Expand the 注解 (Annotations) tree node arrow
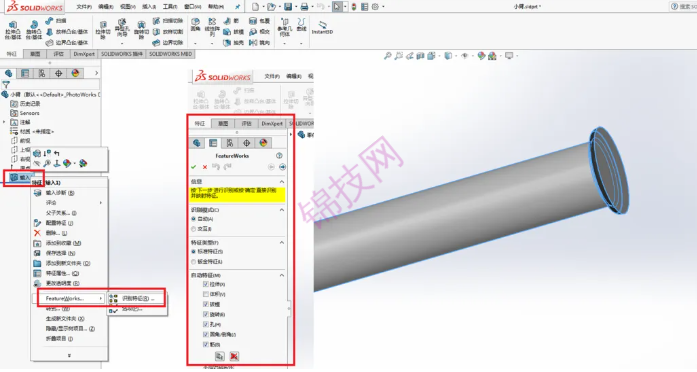The height and width of the screenshot is (372, 697). pyautogui.click(x=4, y=122)
